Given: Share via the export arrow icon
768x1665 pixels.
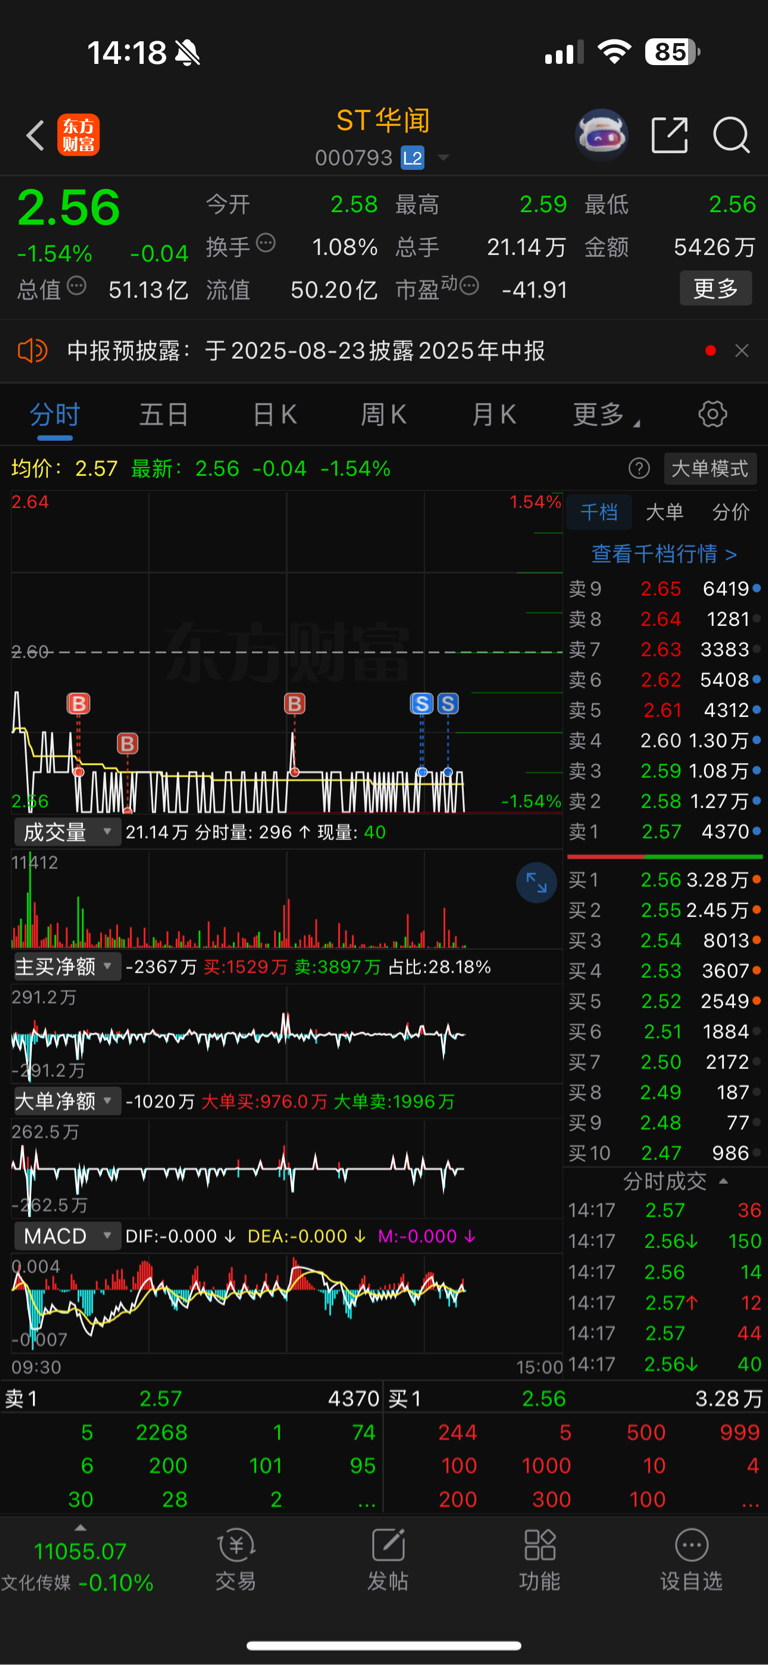Looking at the screenshot, I should pyautogui.click(x=669, y=135).
